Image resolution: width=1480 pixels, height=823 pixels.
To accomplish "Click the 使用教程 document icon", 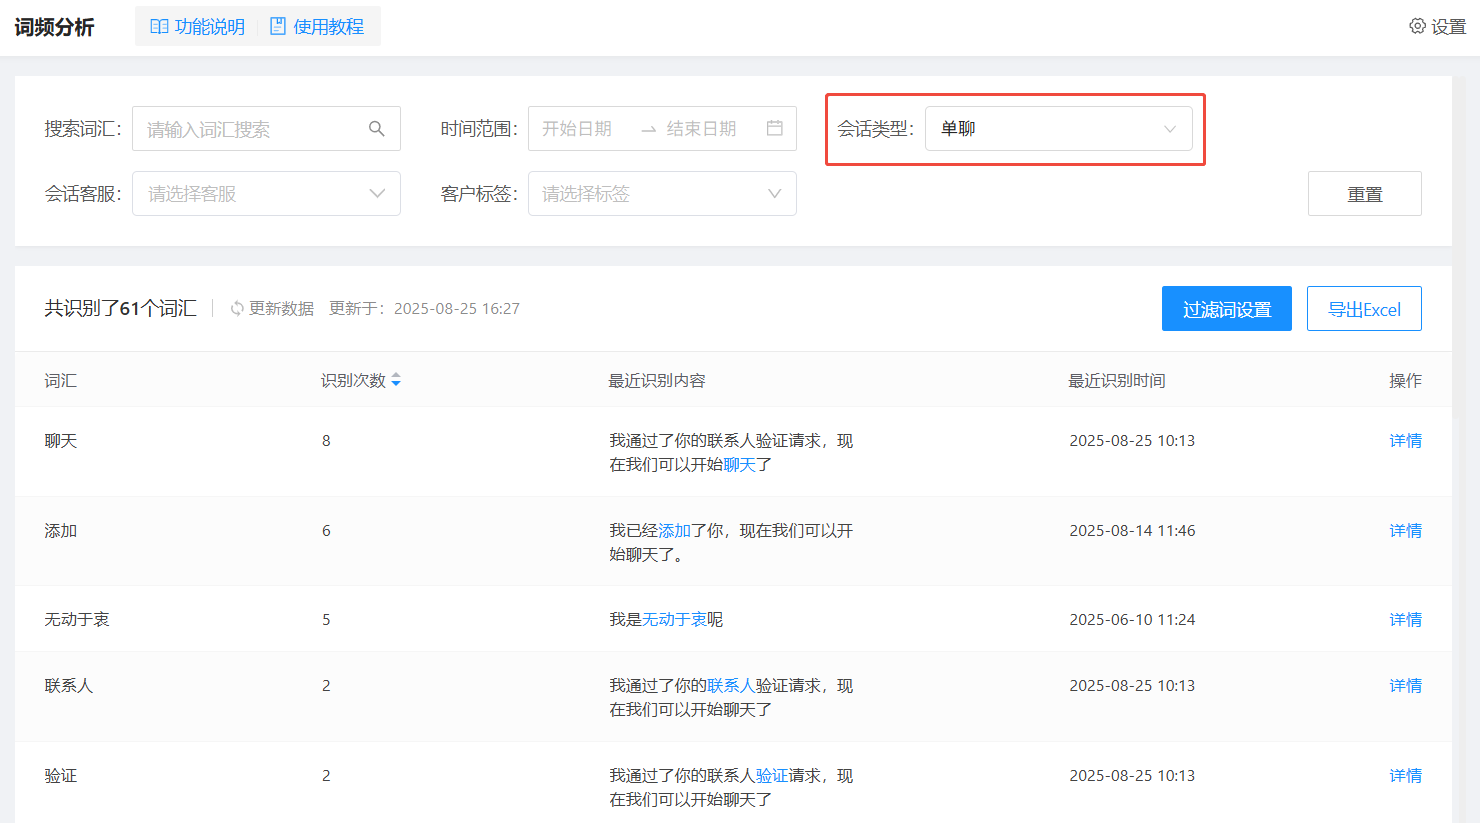I will click(x=278, y=27).
